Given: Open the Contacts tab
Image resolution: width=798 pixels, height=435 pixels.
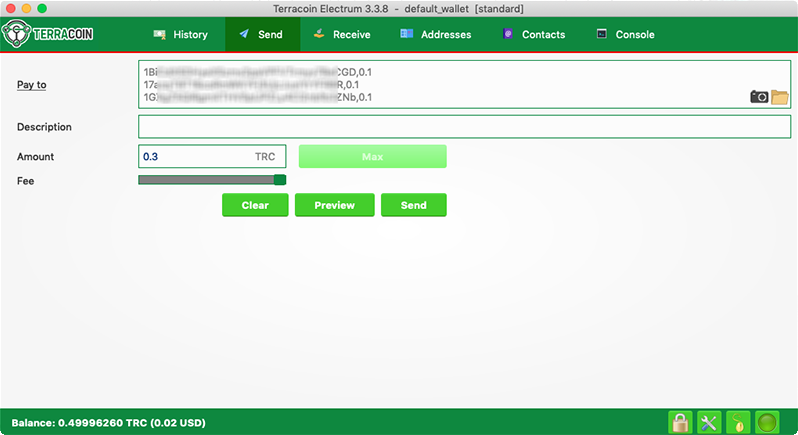Looking at the screenshot, I should click(534, 35).
